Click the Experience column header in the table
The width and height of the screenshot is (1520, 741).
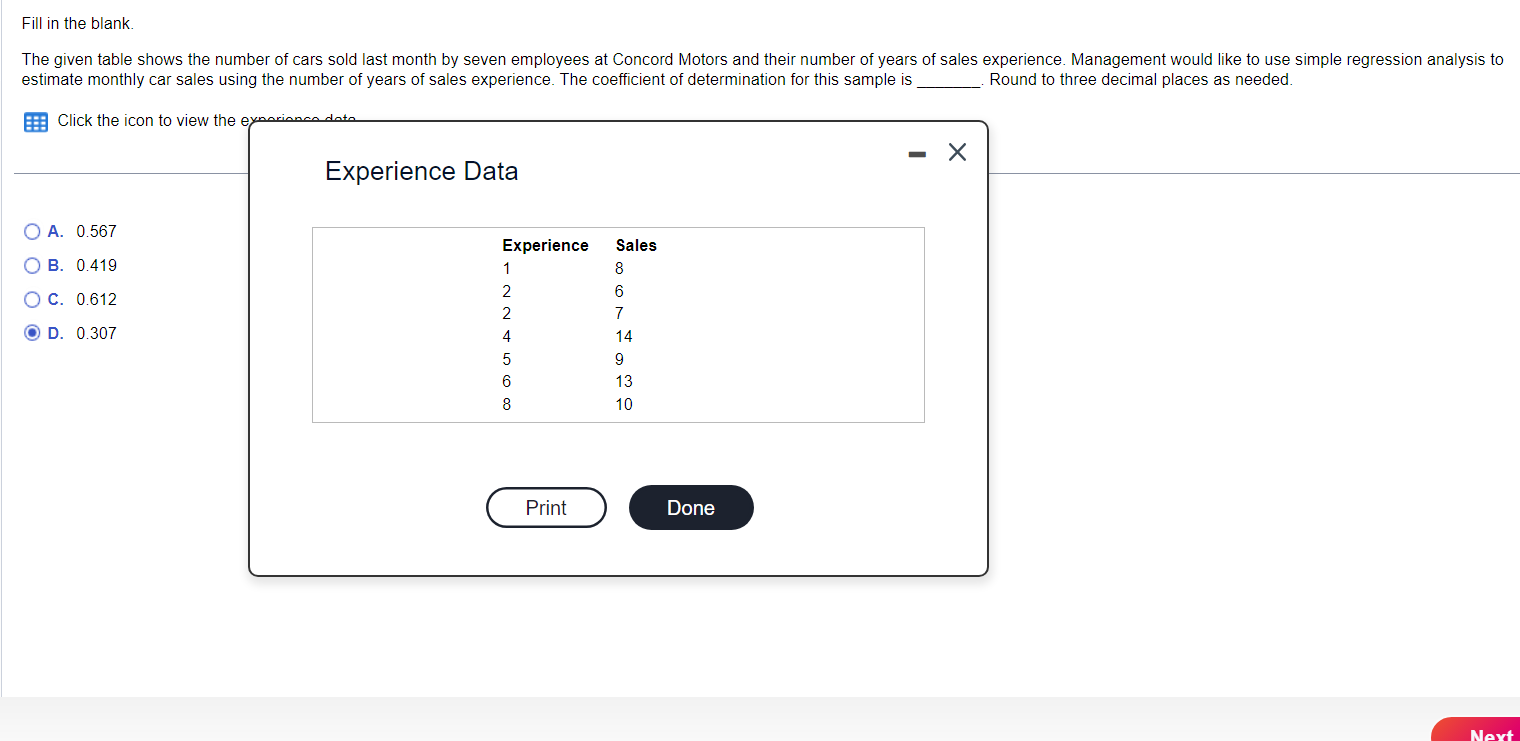[x=545, y=245]
